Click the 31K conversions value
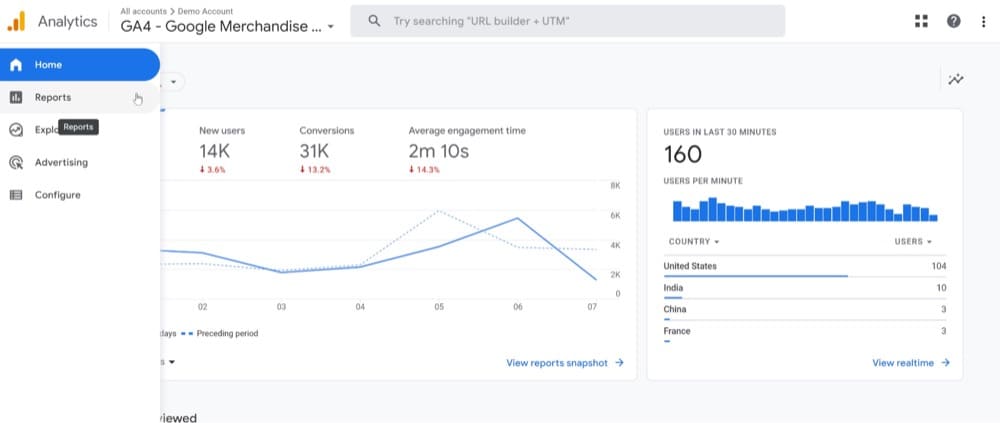Viewport: 1000px width, 423px height. pos(314,151)
